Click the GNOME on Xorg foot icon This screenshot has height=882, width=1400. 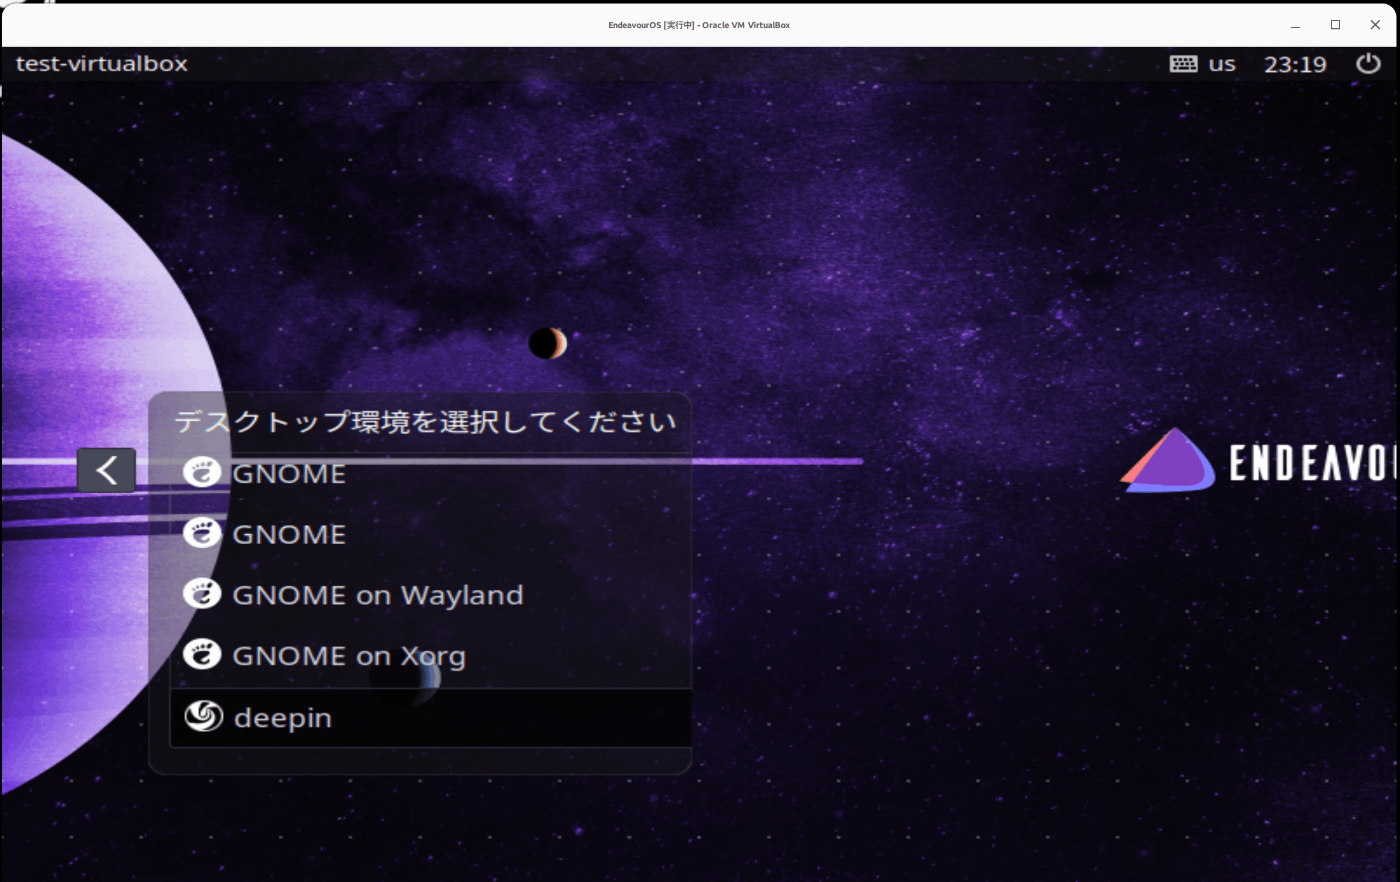[x=202, y=654]
